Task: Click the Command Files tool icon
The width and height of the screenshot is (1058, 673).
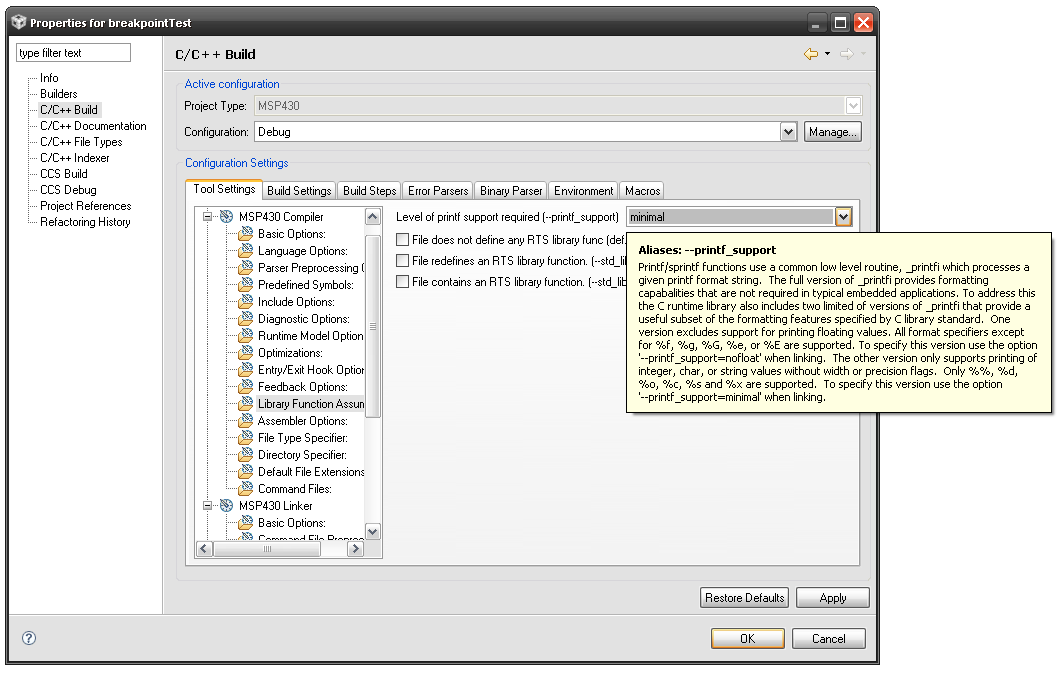Action: 246,488
